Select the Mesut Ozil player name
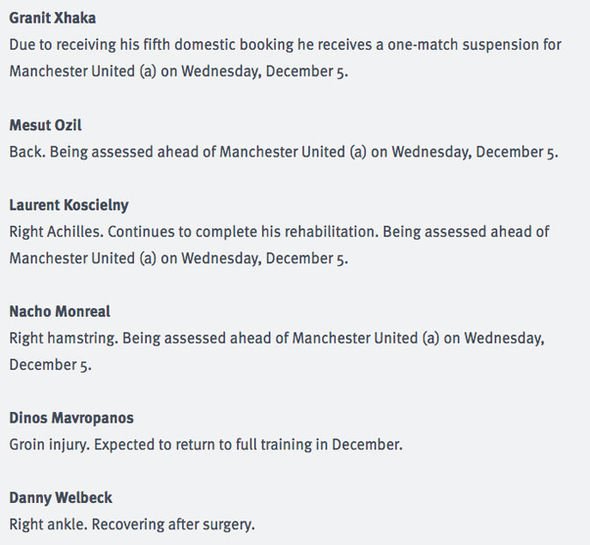Image resolution: width=590 pixels, height=545 pixels. [46, 125]
